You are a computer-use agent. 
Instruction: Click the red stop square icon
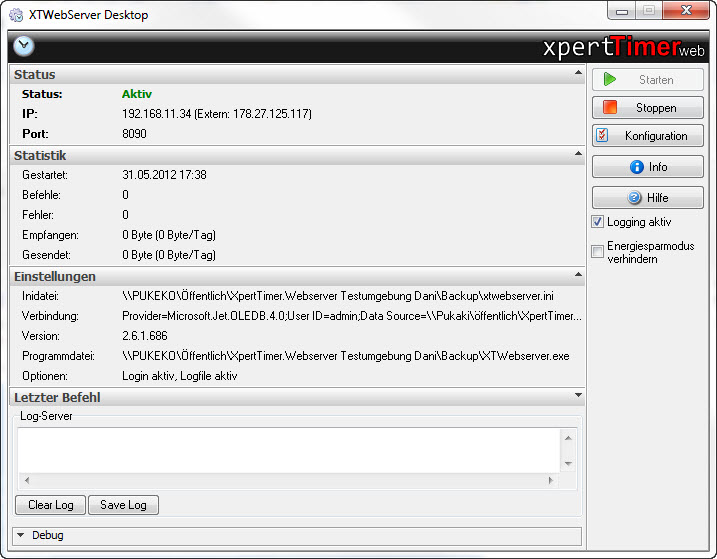point(610,108)
